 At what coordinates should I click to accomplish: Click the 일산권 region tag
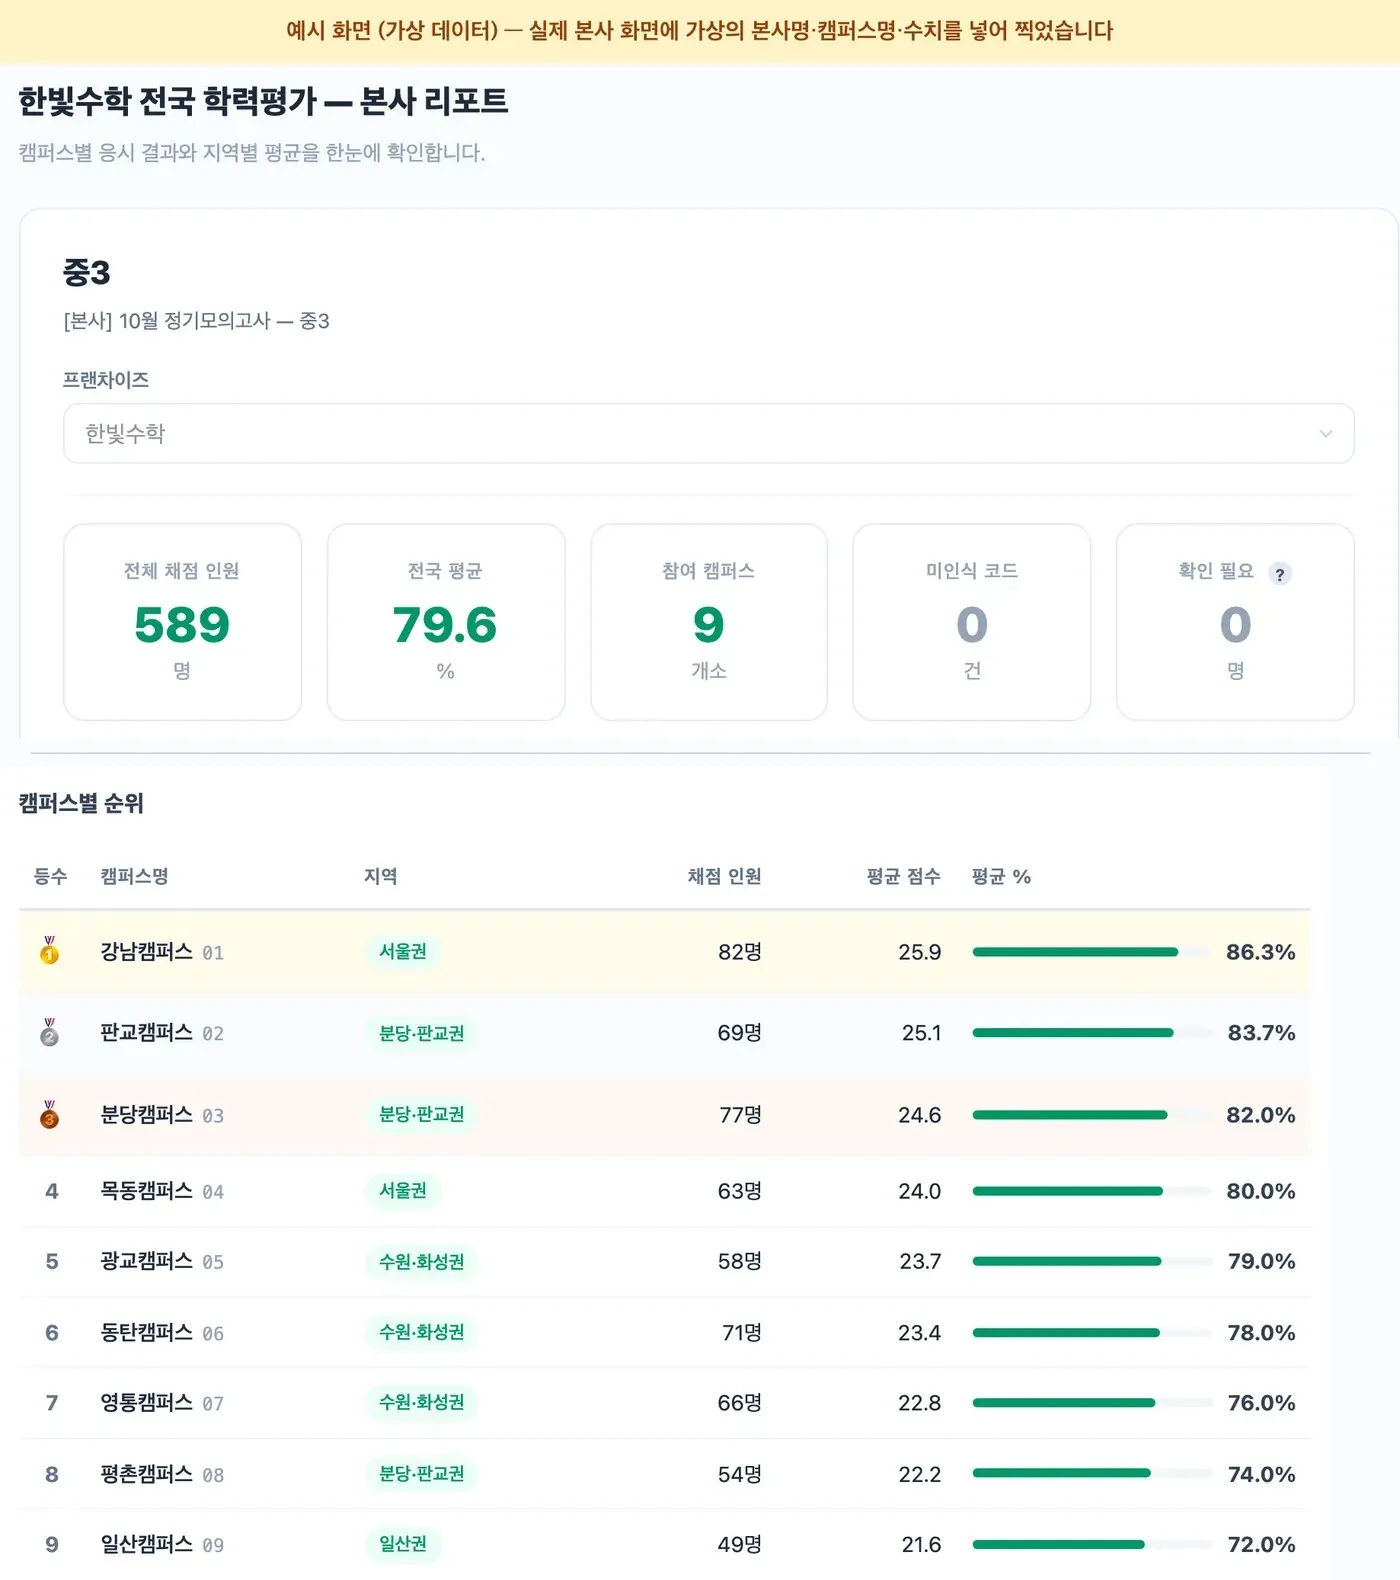tap(403, 1545)
